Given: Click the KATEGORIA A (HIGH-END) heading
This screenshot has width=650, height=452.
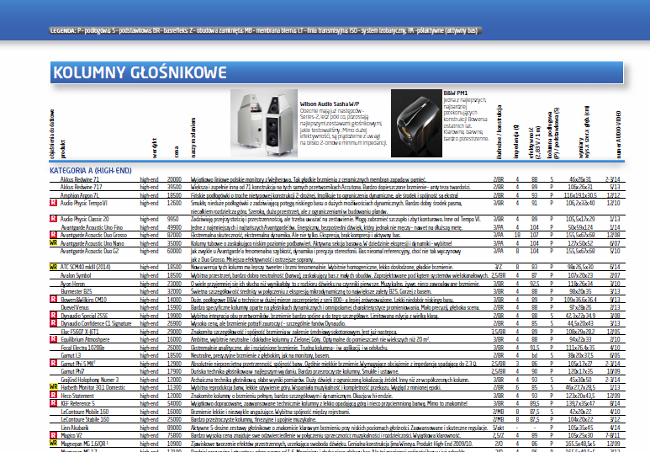Looking at the screenshot, I should coord(90,170).
